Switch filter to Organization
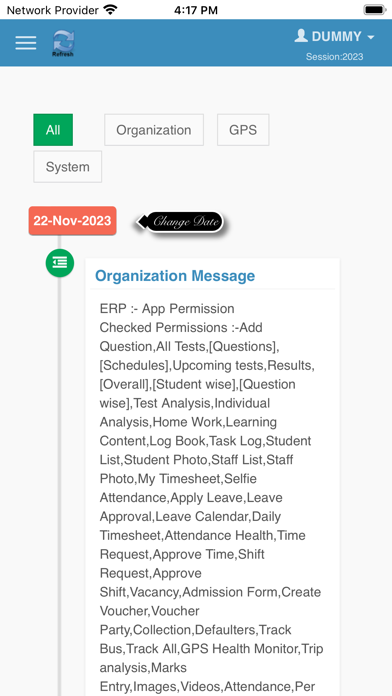 [x=154, y=130]
